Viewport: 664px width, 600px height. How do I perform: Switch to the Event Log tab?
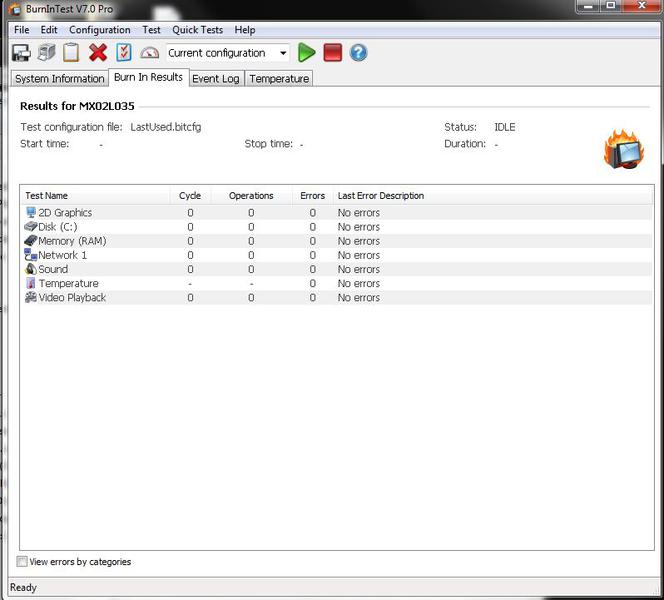coord(216,79)
